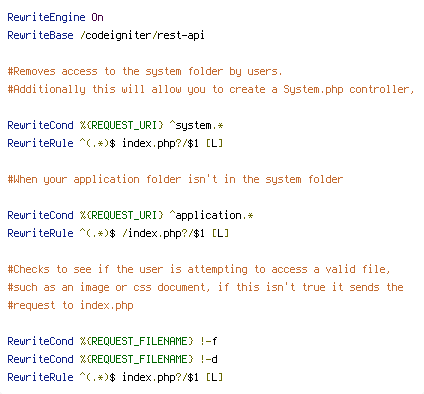
Task: Click the !-d flag text
Action: tap(209, 359)
